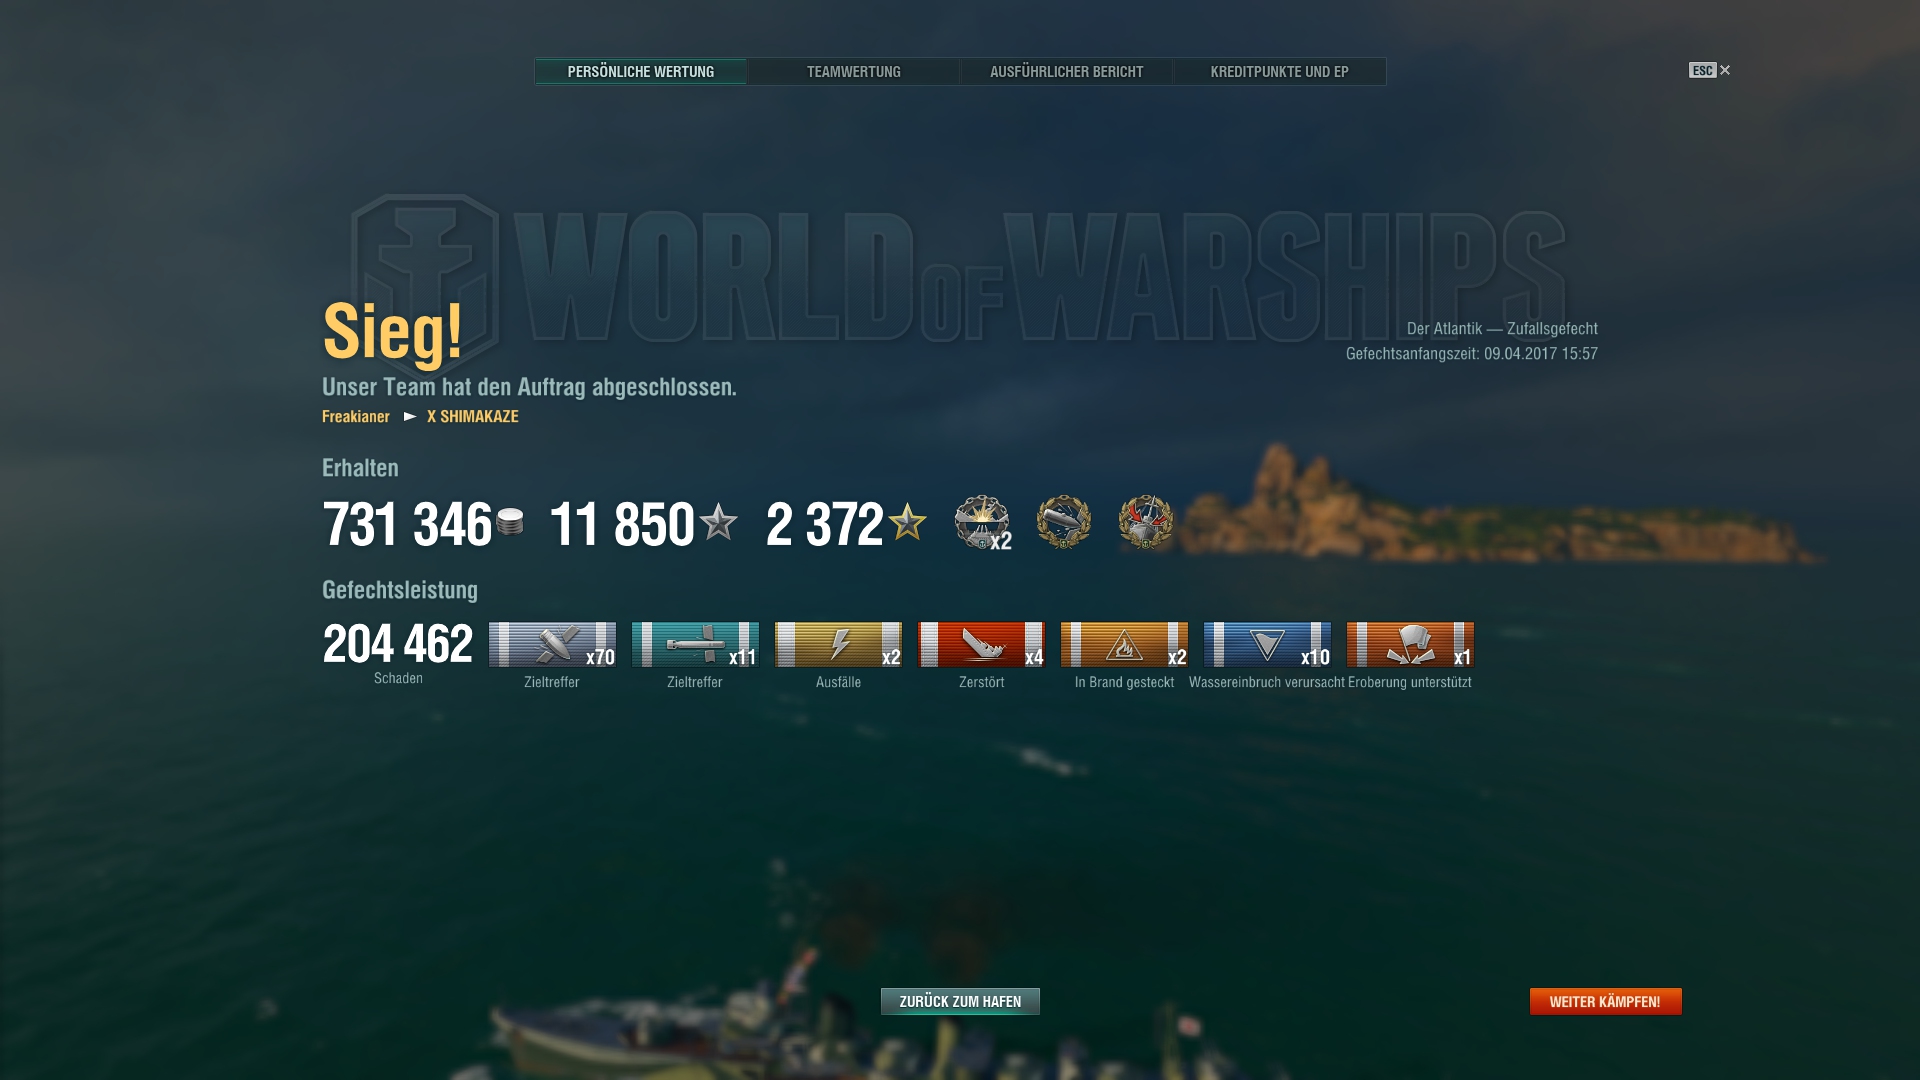
Task: Click the first achievement medal marked x2
Action: tap(982, 522)
